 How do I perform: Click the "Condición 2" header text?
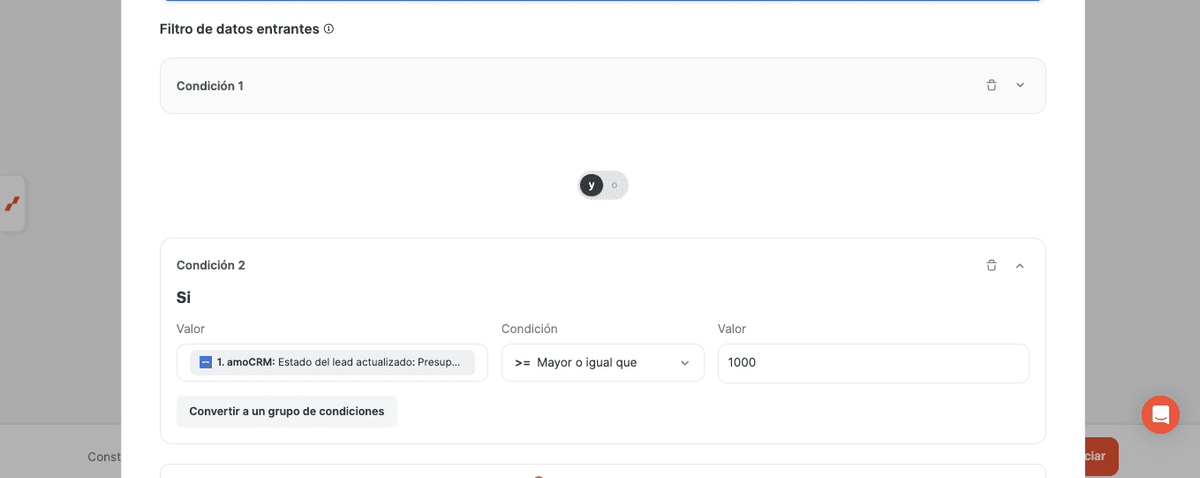[x=211, y=265]
